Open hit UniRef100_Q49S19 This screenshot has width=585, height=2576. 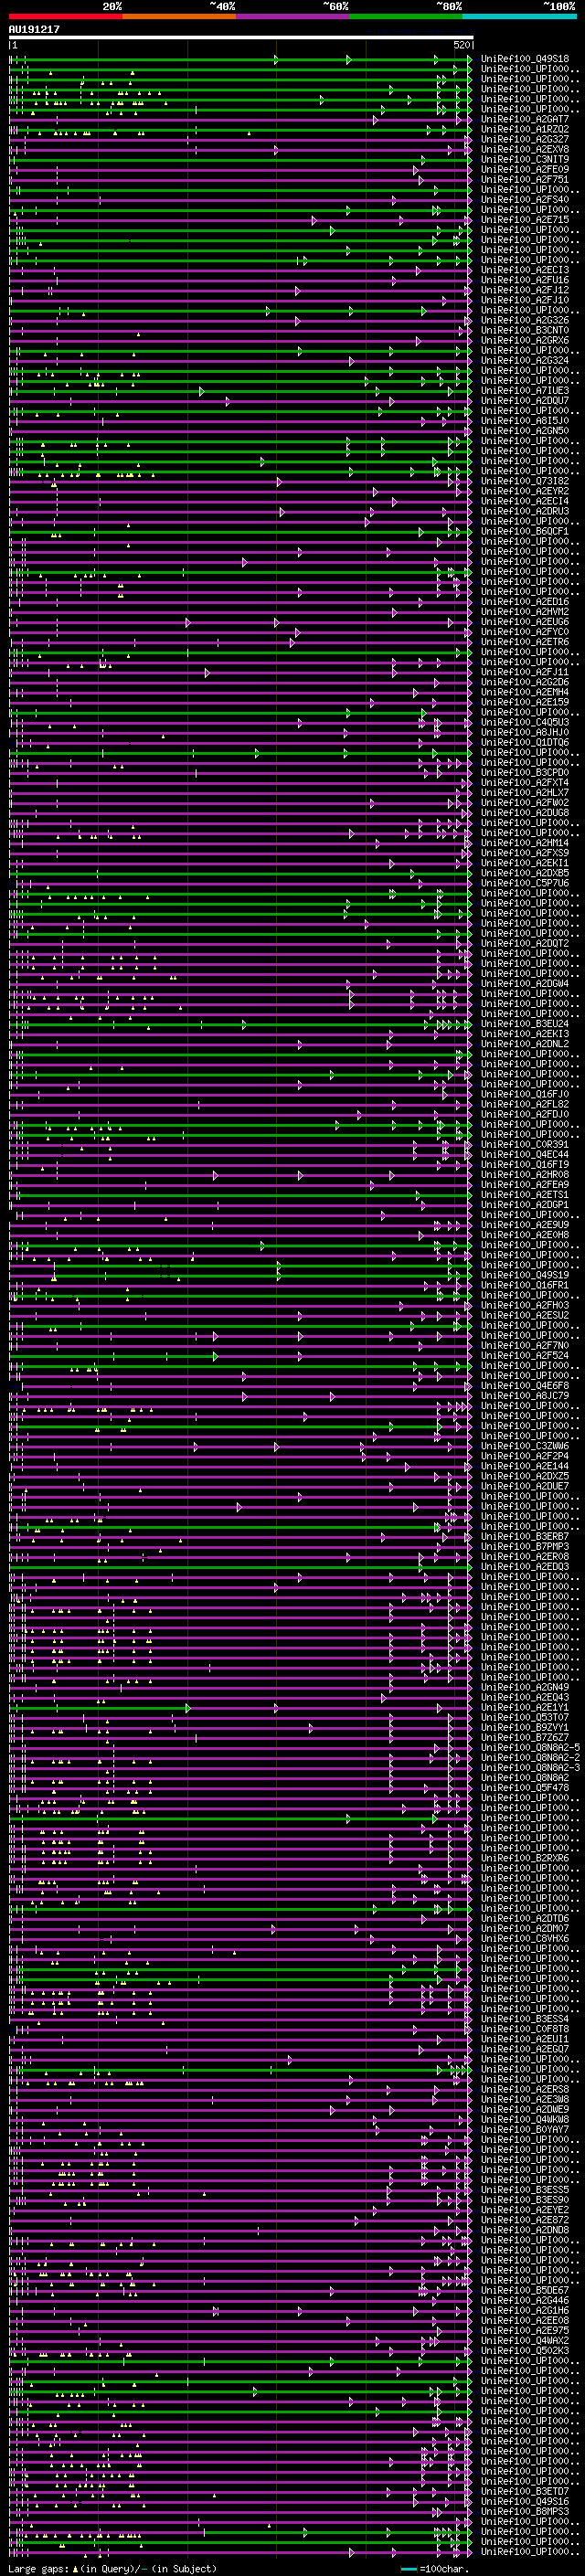(x=525, y=1275)
